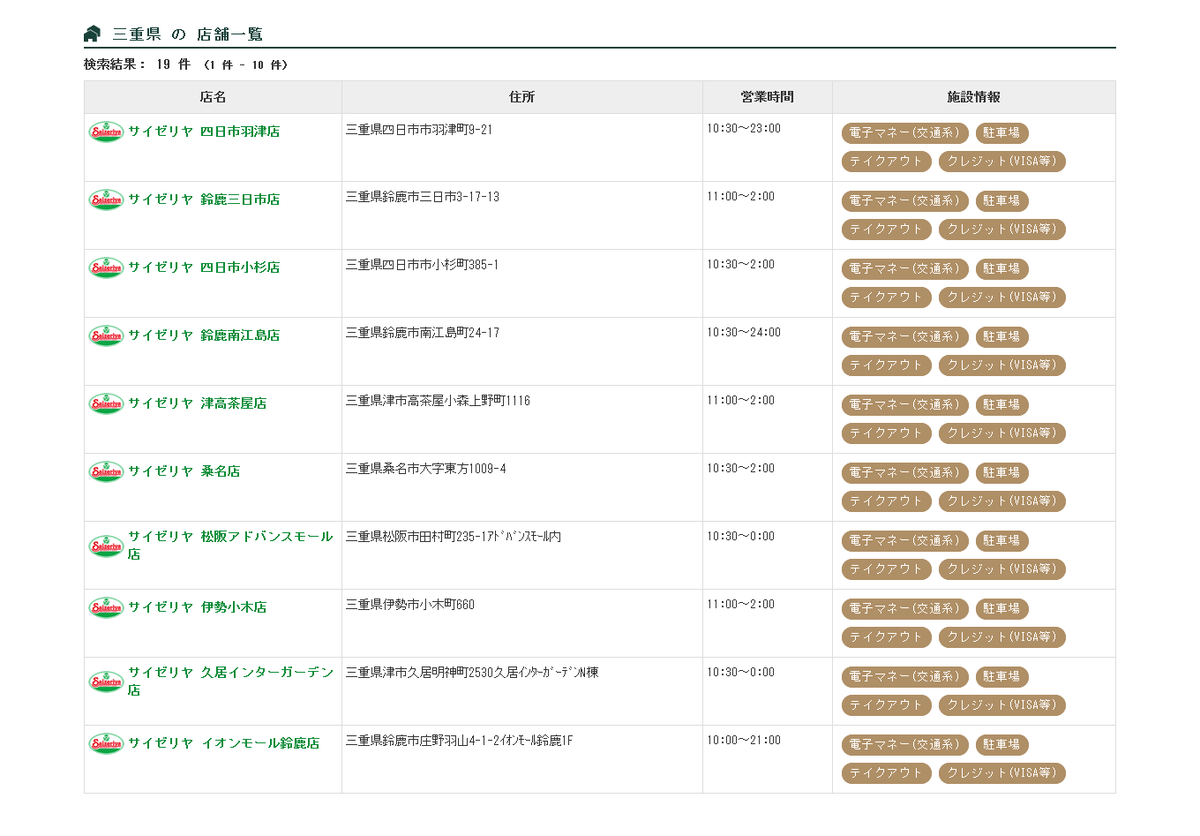Click the 店名 column header
Screen dimensions: 1200x836
(x=213, y=97)
